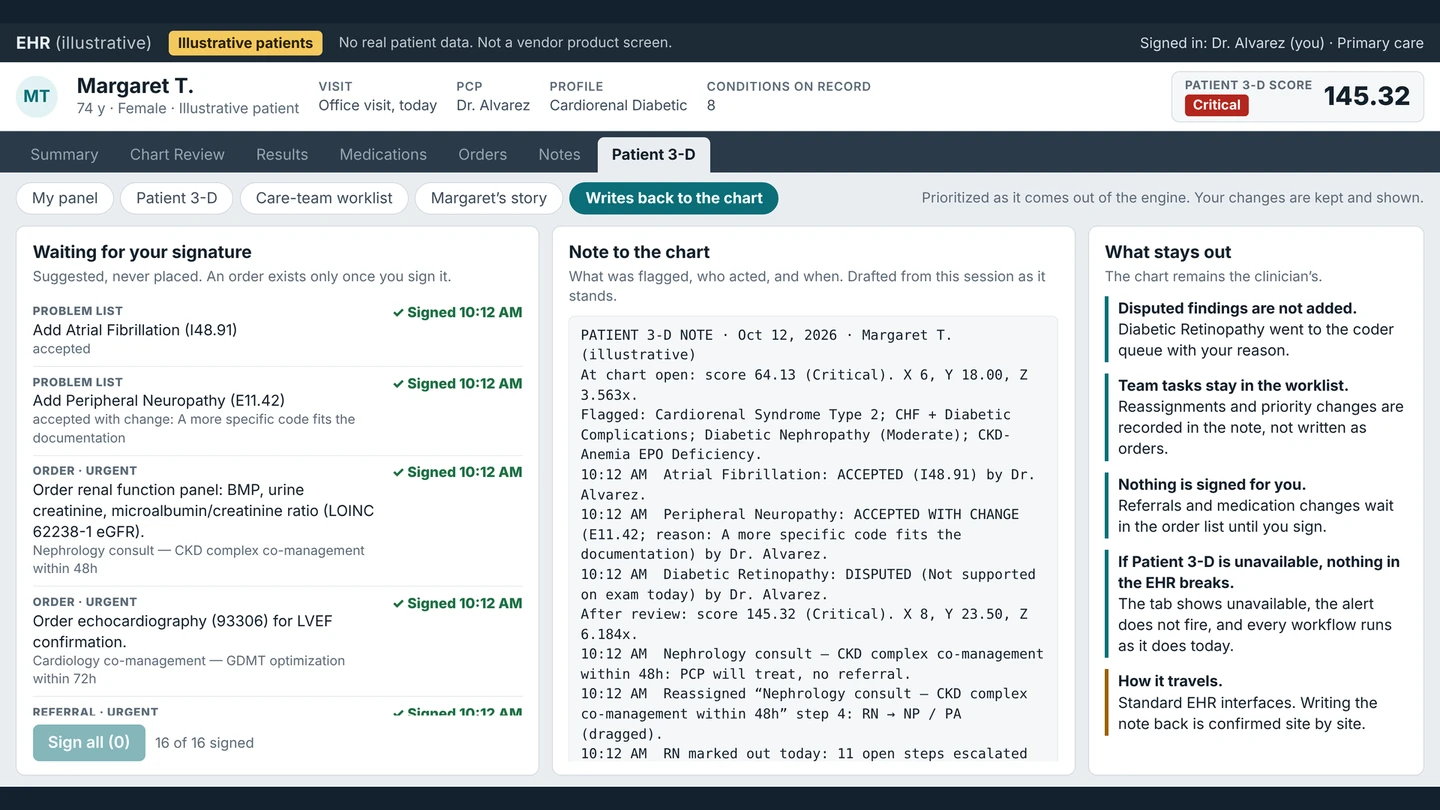Switch to the Chart Review tab

pos(177,154)
